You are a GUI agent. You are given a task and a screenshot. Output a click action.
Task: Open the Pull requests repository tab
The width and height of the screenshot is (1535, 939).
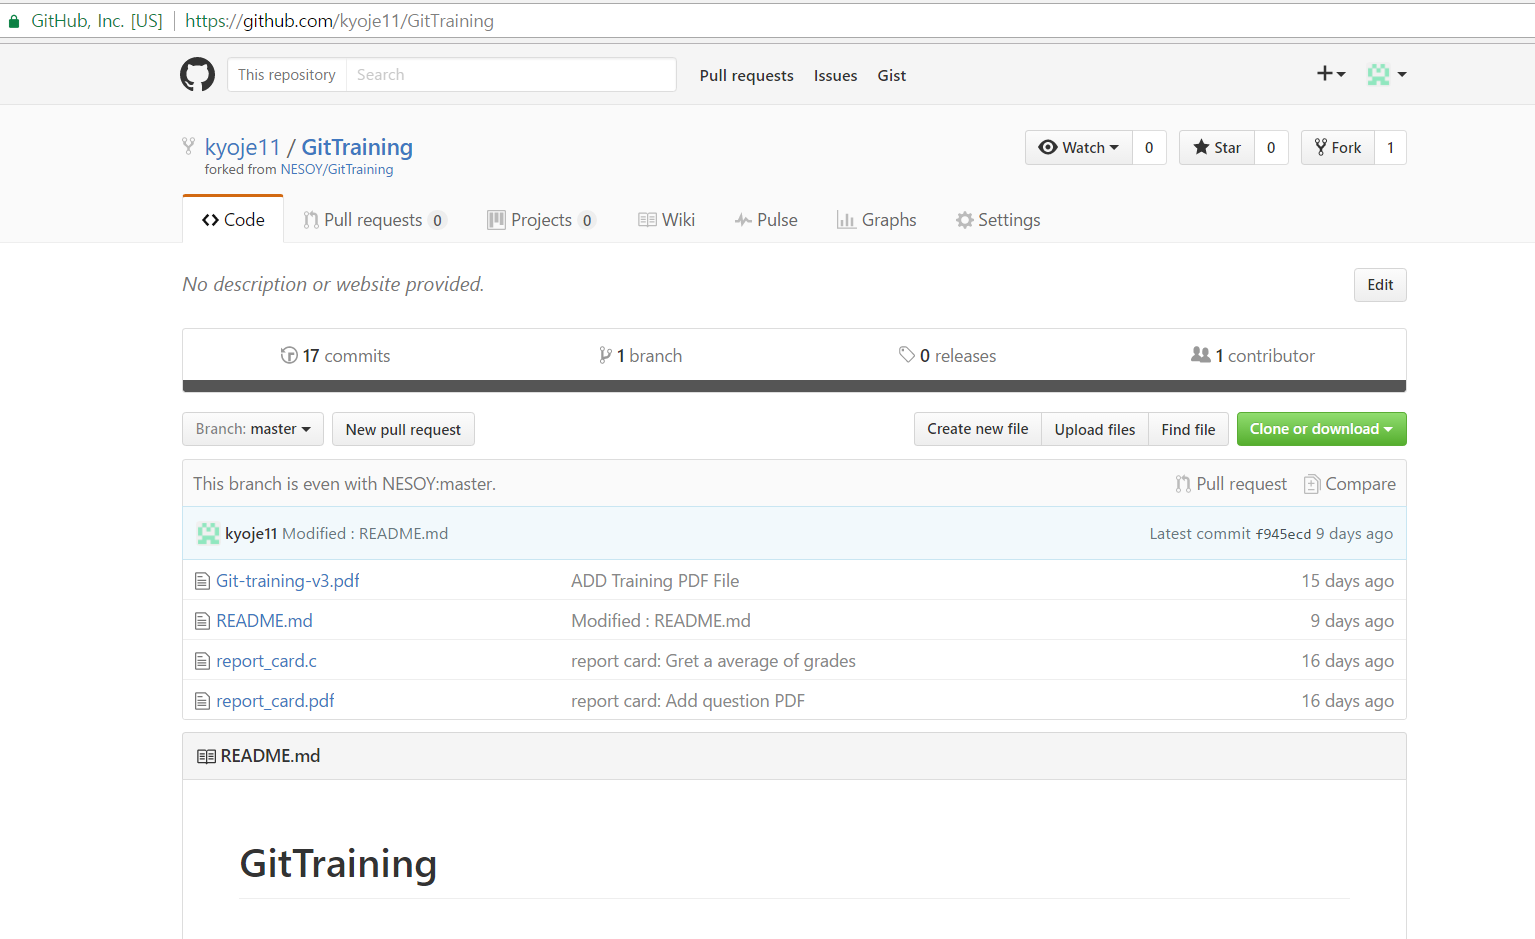point(374,220)
